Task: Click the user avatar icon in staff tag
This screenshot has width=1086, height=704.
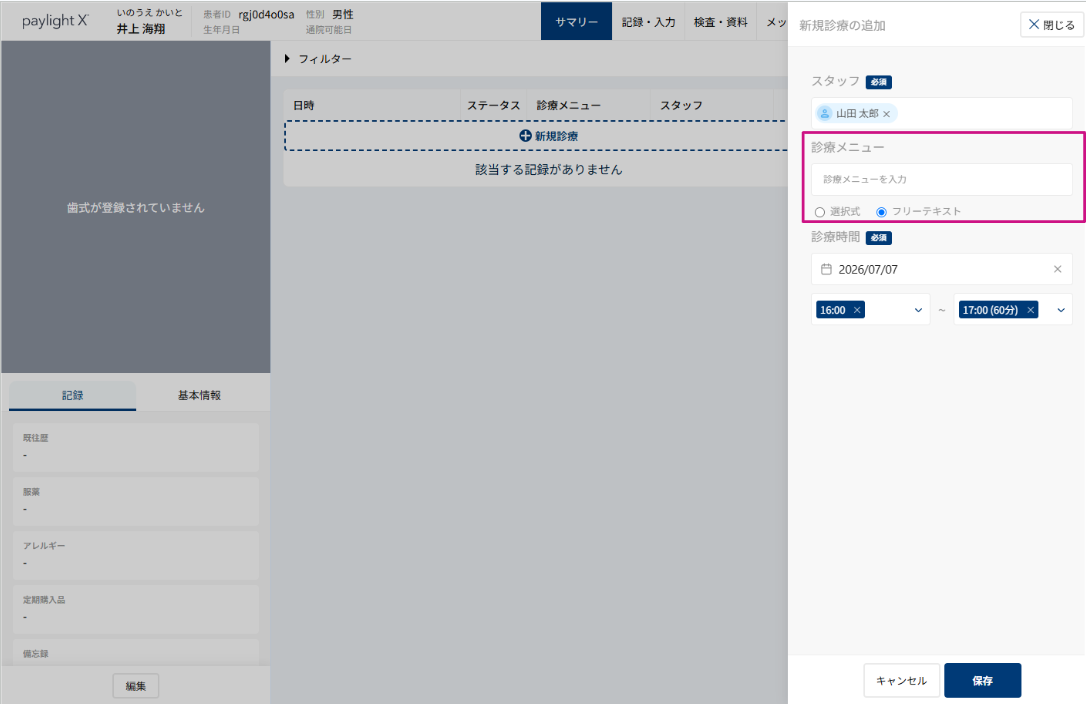Action: 824,114
